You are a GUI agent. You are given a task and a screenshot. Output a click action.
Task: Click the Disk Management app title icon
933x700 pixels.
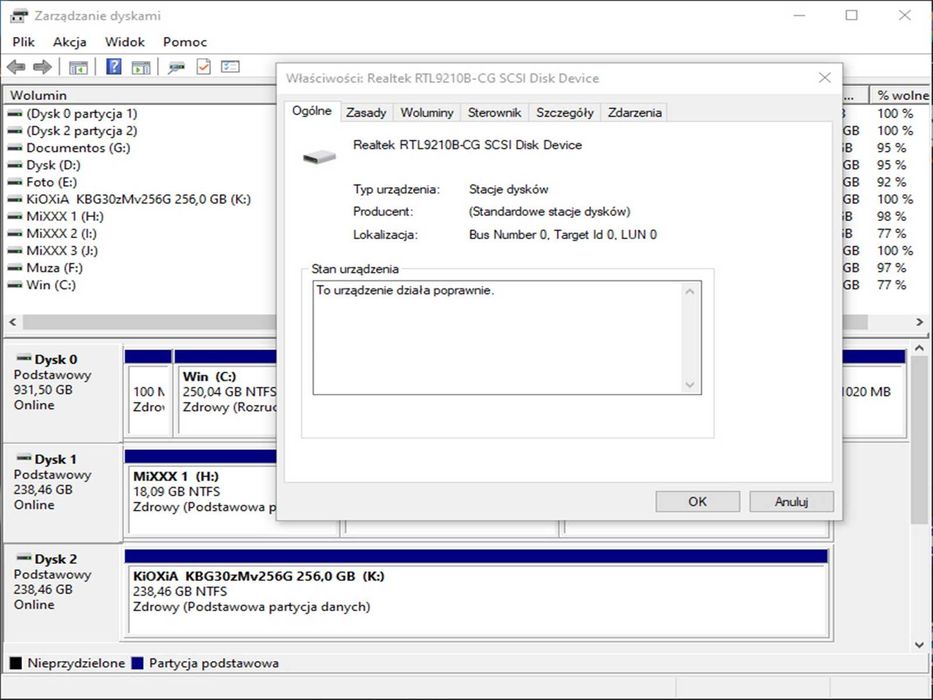(18, 15)
